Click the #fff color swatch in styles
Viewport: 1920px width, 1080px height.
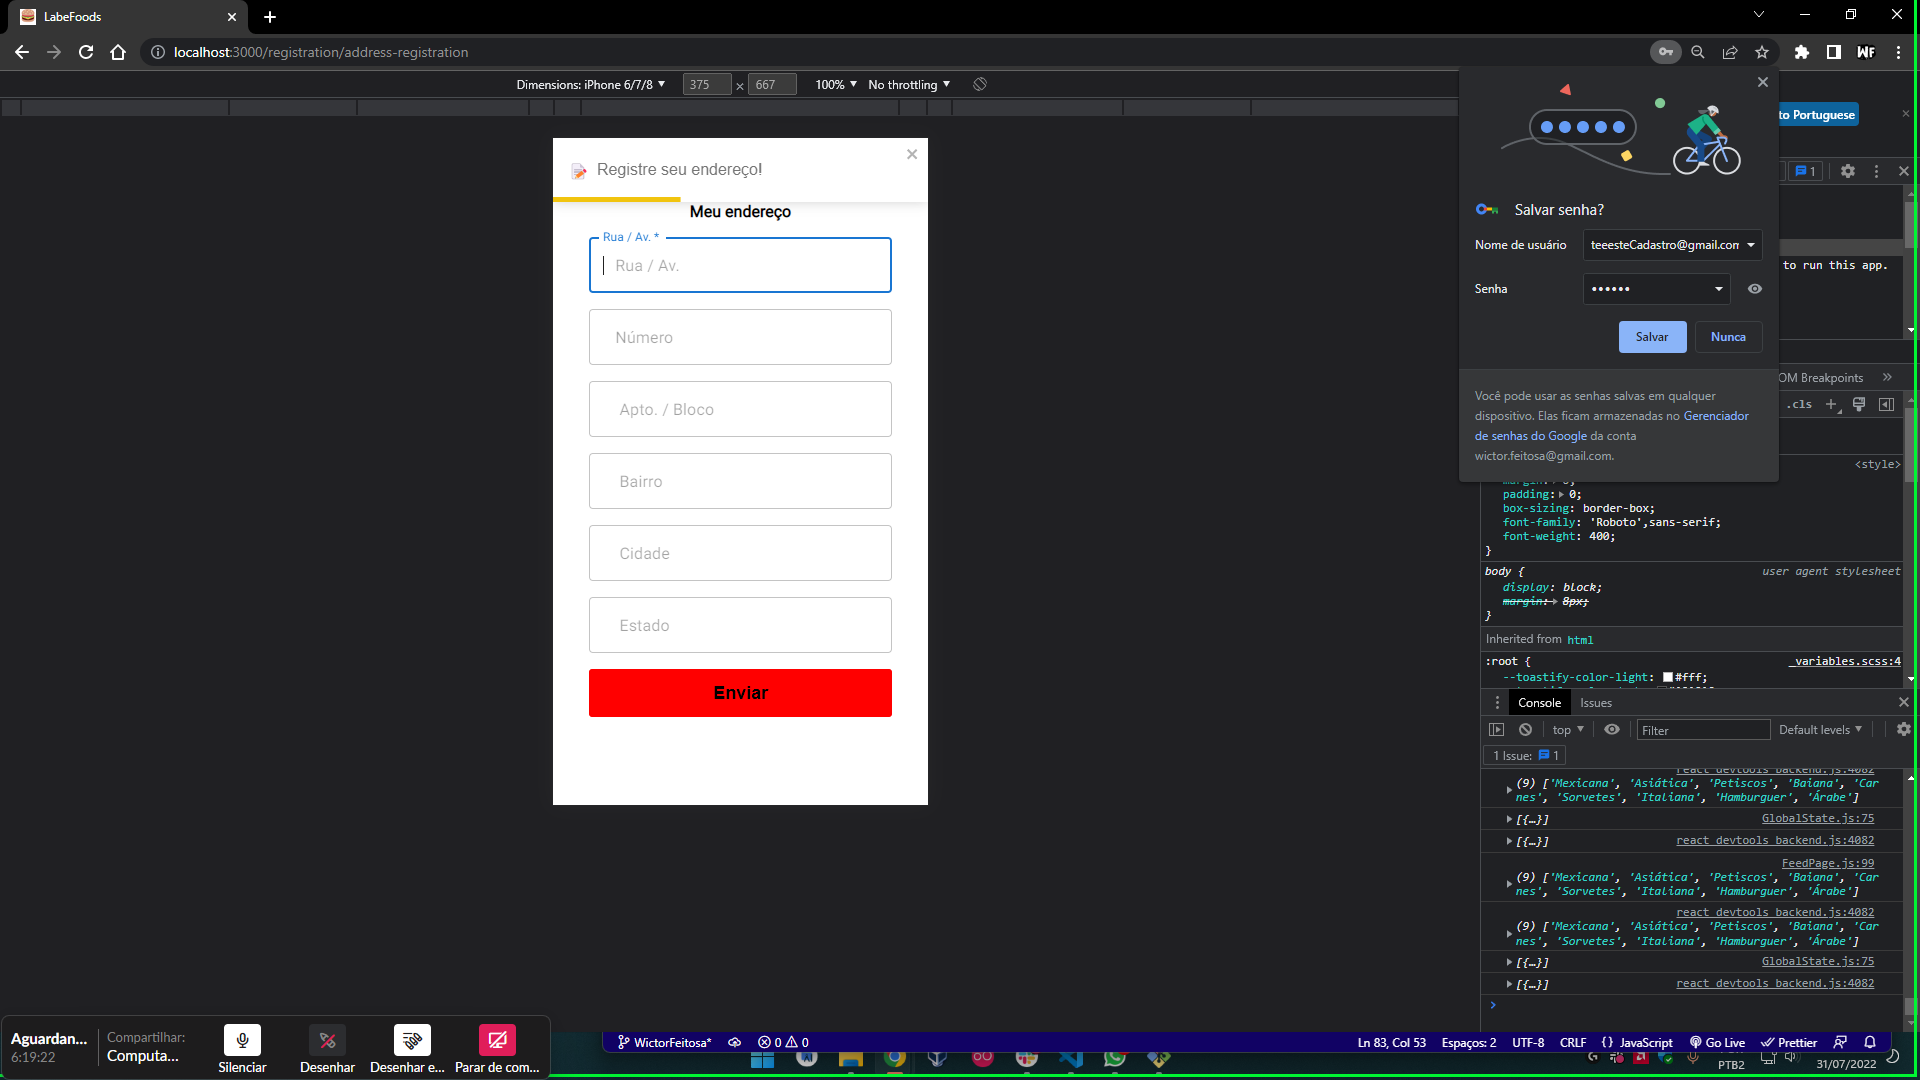tap(1668, 677)
